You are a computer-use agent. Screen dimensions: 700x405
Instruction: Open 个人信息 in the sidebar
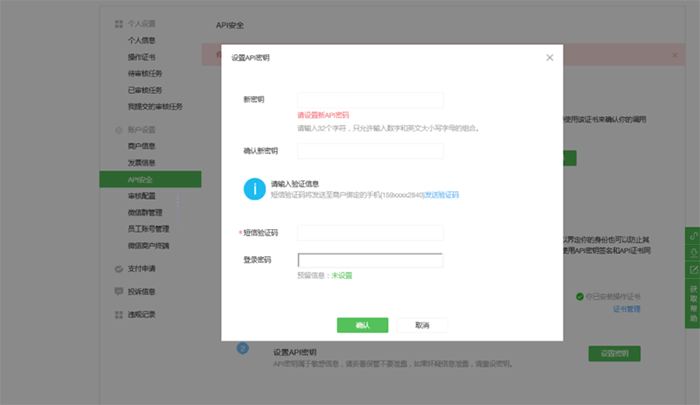(x=141, y=41)
